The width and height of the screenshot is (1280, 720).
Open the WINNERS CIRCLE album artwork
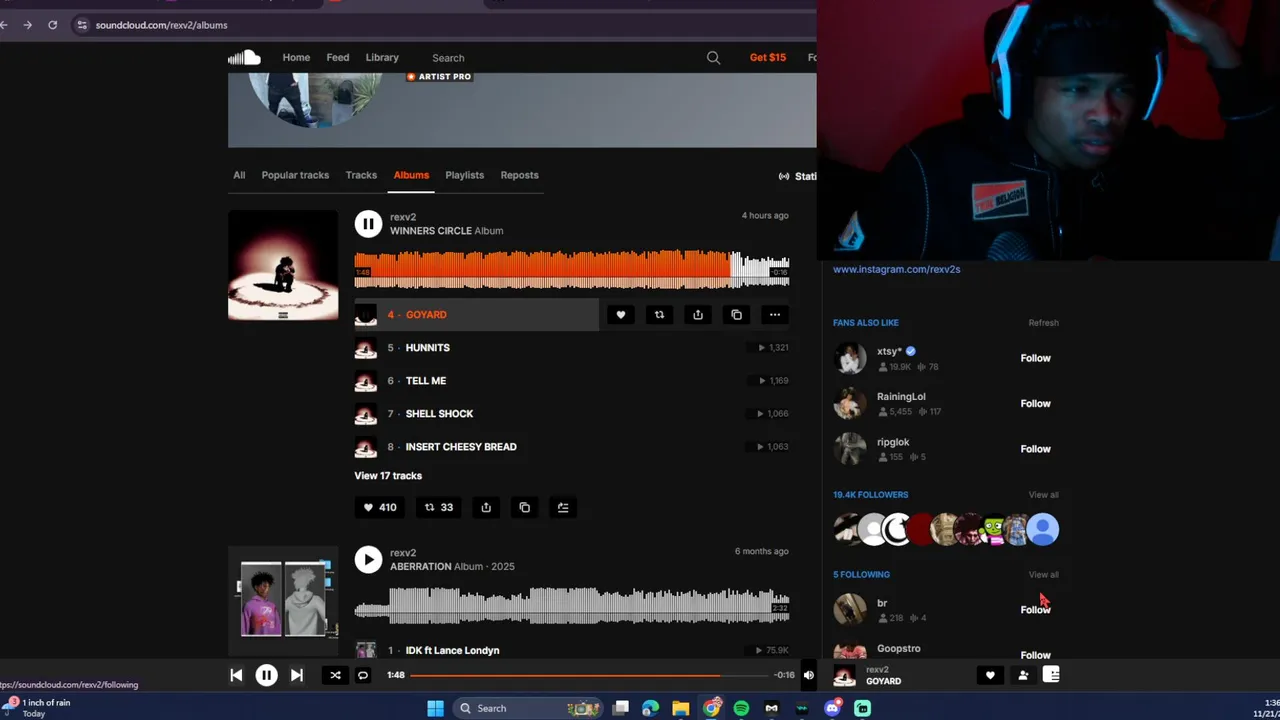283,266
